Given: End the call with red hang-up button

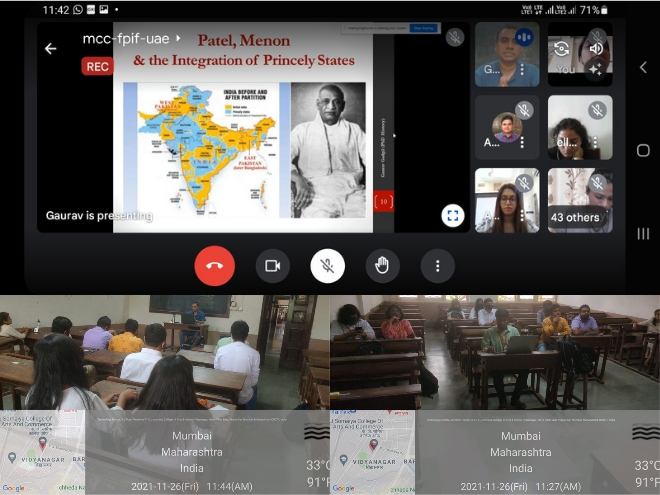Looking at the screenshot, I should [214, 265].
